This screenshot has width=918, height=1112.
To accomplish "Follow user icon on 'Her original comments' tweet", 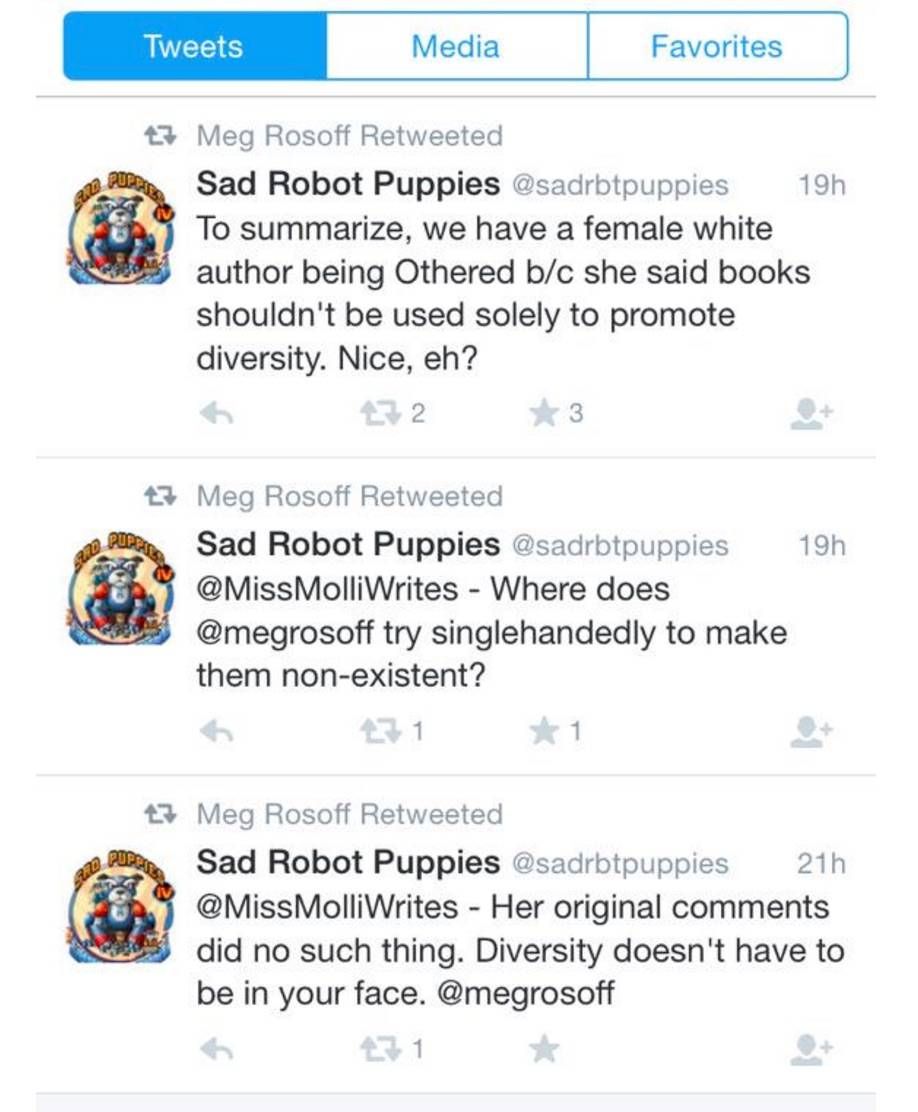I will click(811, 1049).
